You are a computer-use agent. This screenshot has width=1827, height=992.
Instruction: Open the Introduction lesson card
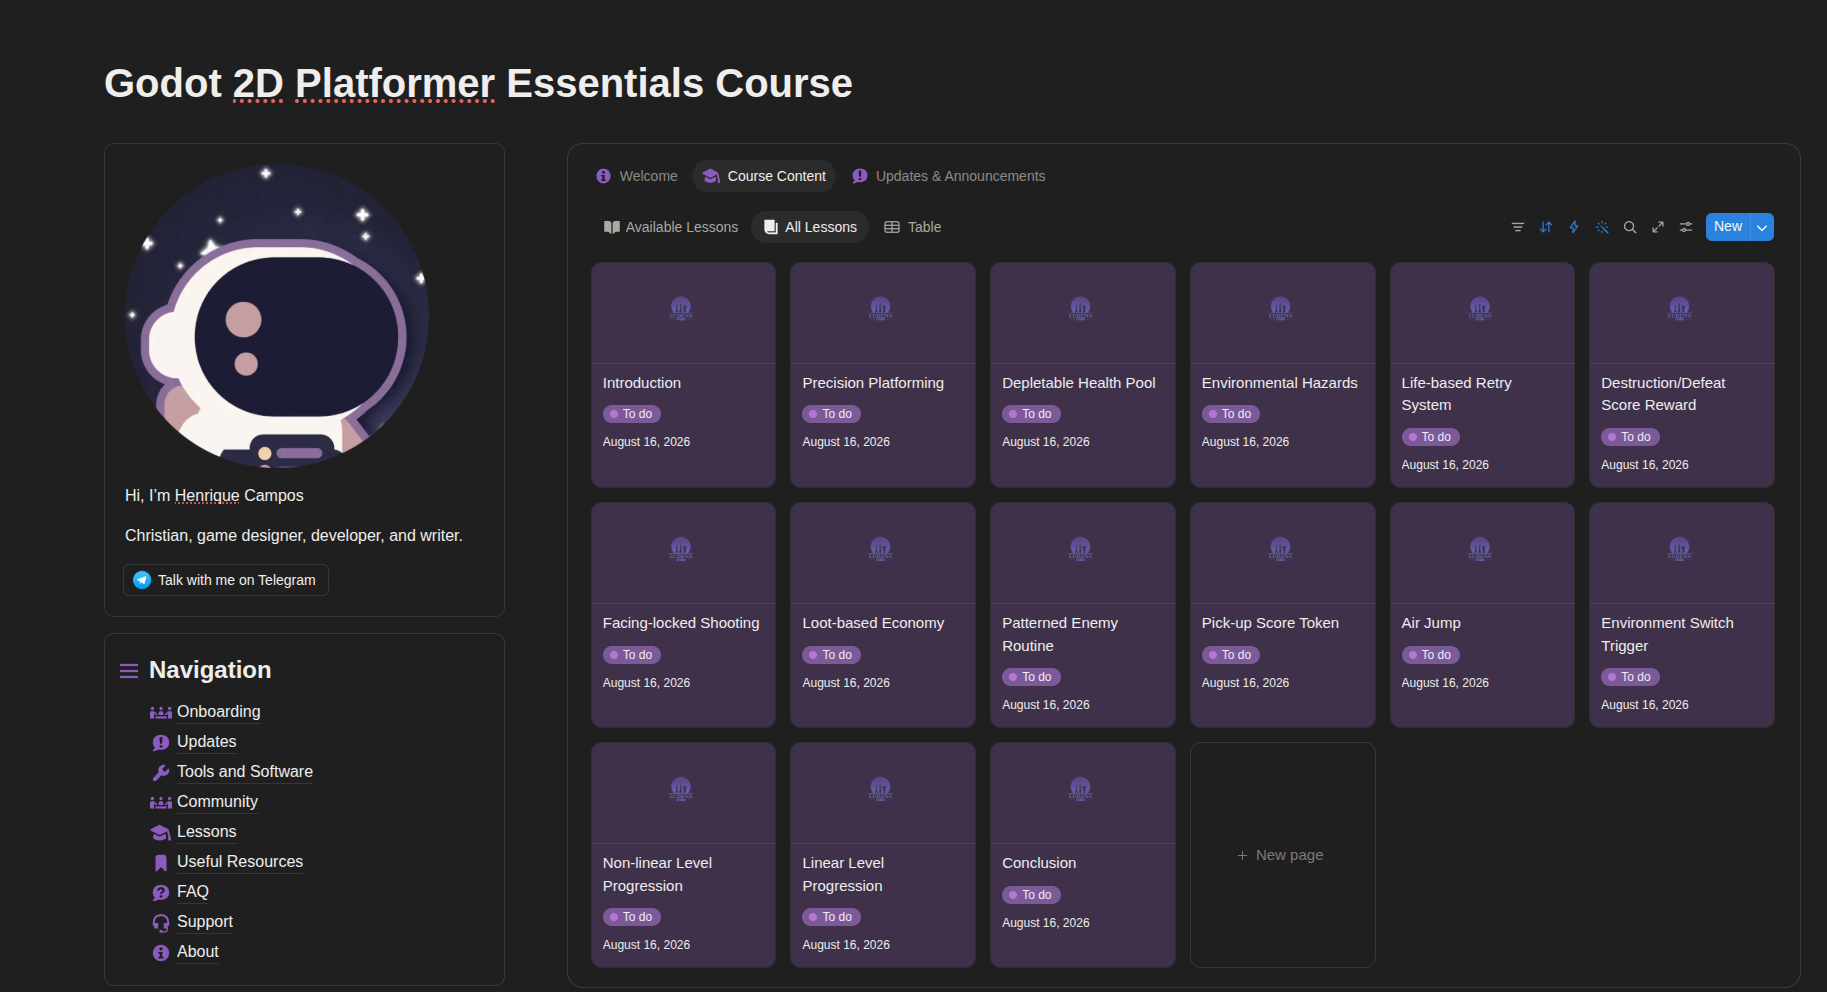point(683,375)
